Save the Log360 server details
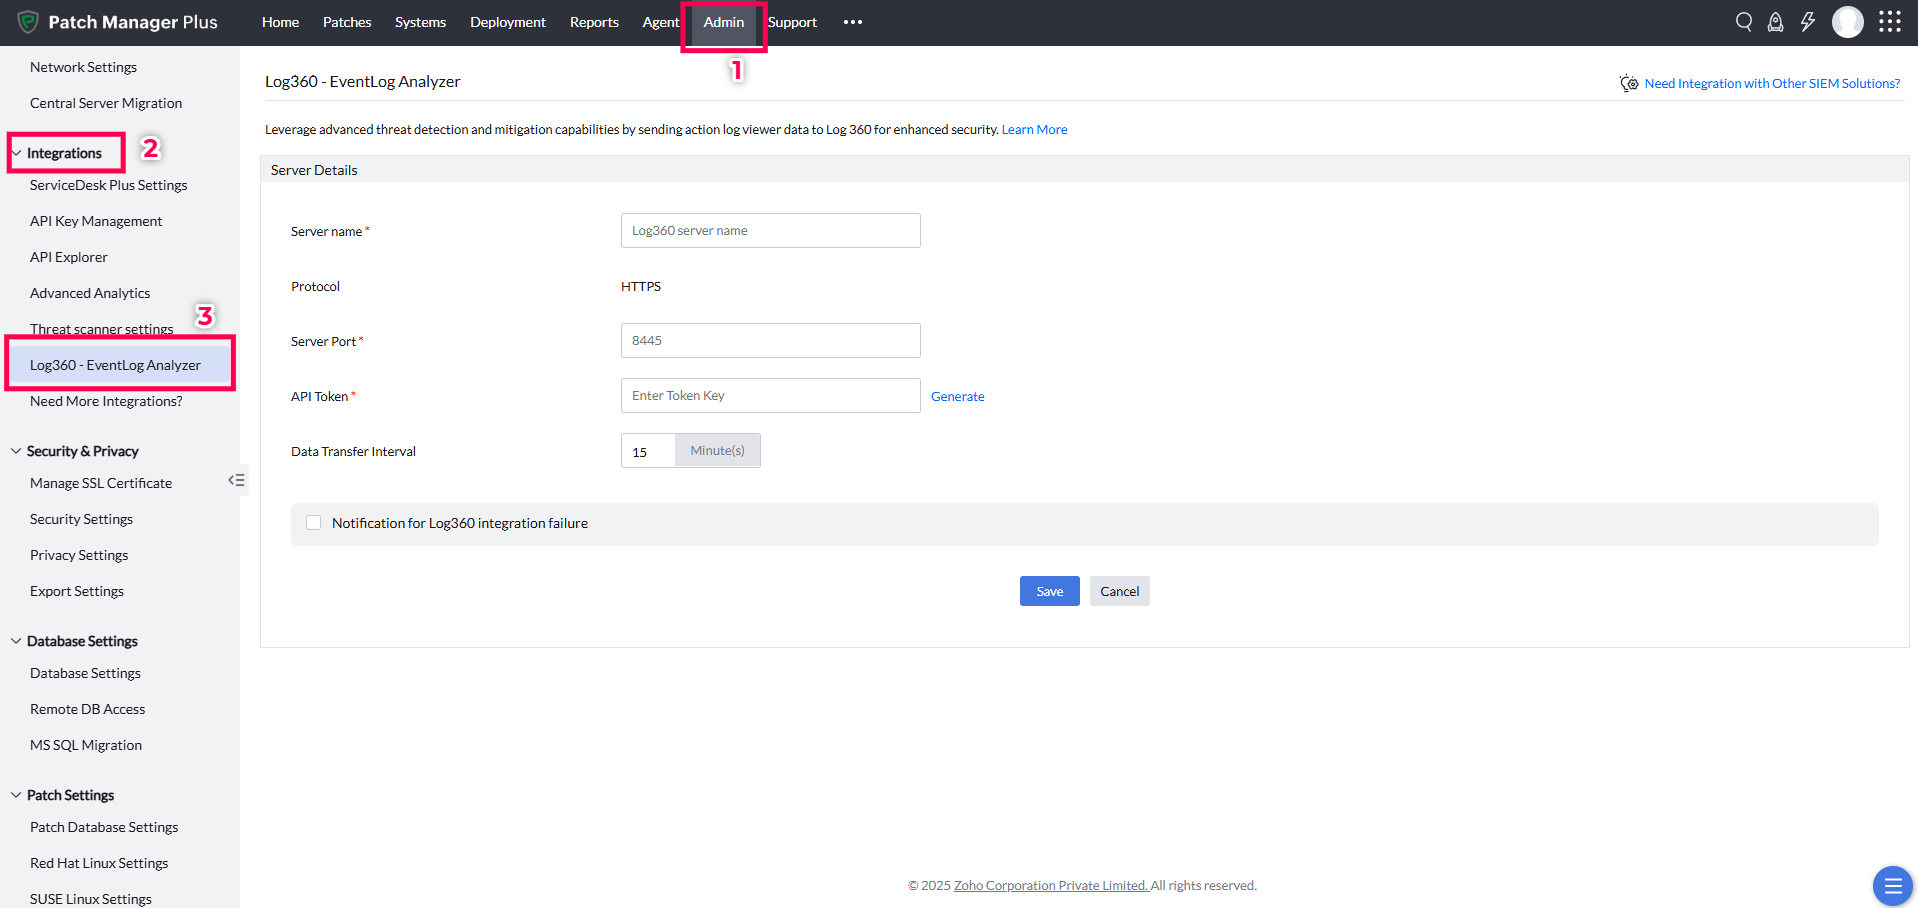The image size is (1918, 908). (x=1049, y=591)
